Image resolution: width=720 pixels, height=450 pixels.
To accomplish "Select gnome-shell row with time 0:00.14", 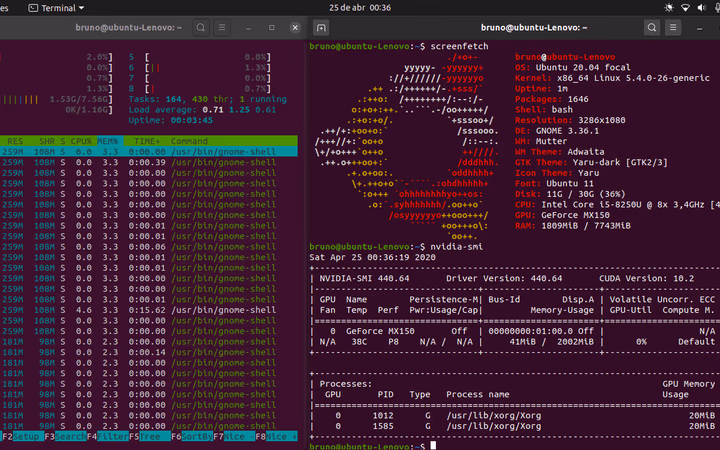I will [149, 352].
